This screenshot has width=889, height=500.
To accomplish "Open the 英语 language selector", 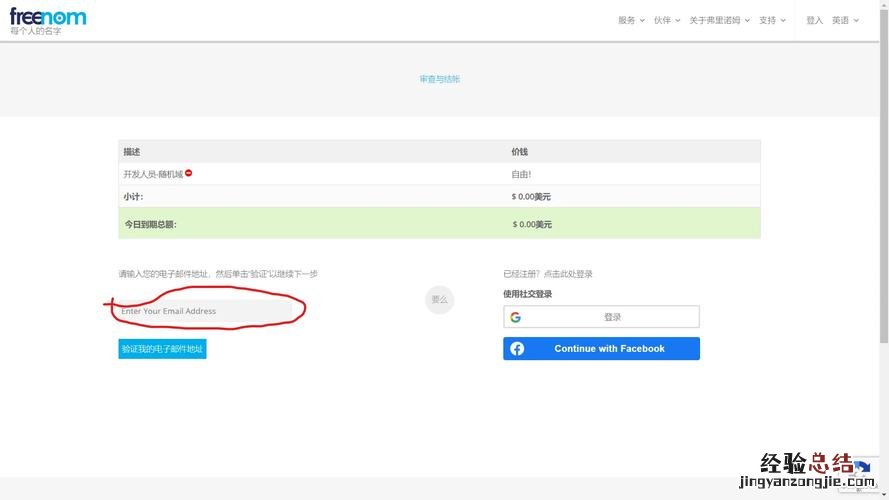I will click(x=845, y=20).
